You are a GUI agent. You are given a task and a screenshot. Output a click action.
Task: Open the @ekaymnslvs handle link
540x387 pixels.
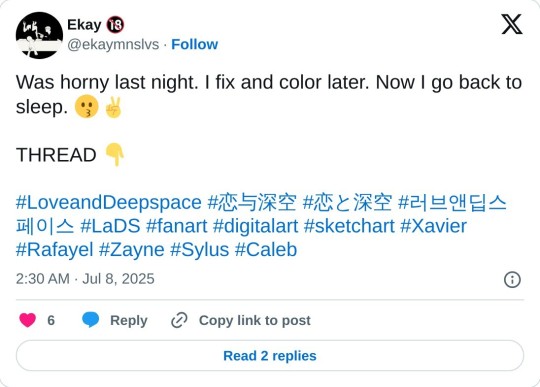113,45
